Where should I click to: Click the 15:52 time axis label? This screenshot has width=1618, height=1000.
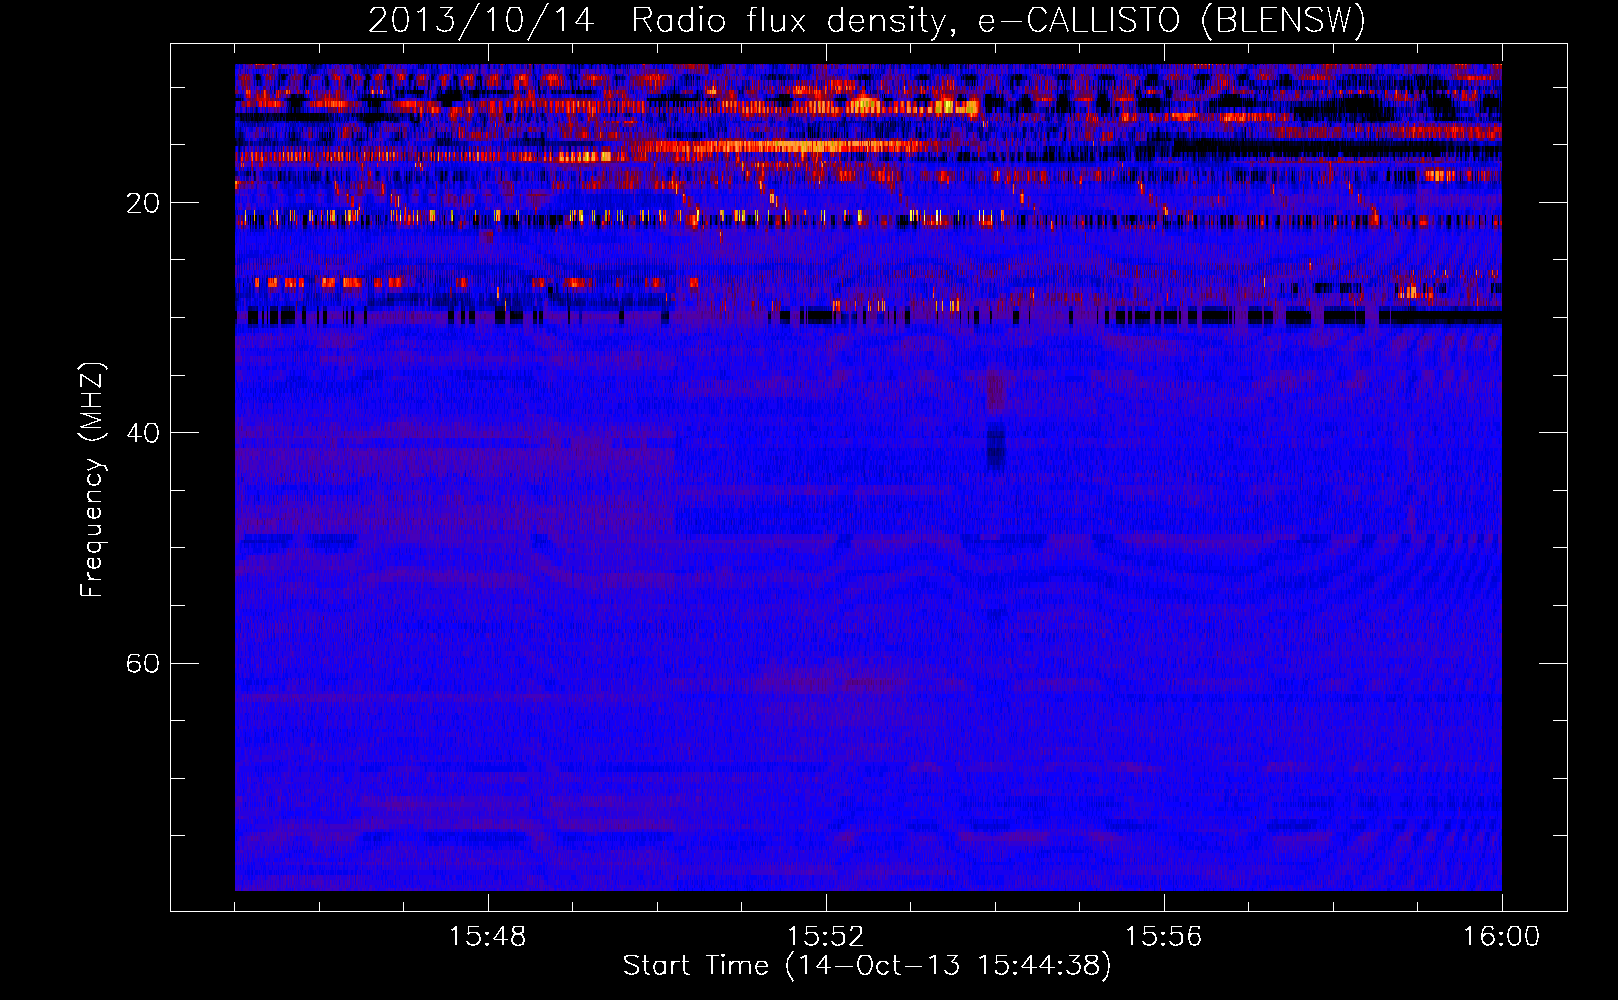click(826, 937)
